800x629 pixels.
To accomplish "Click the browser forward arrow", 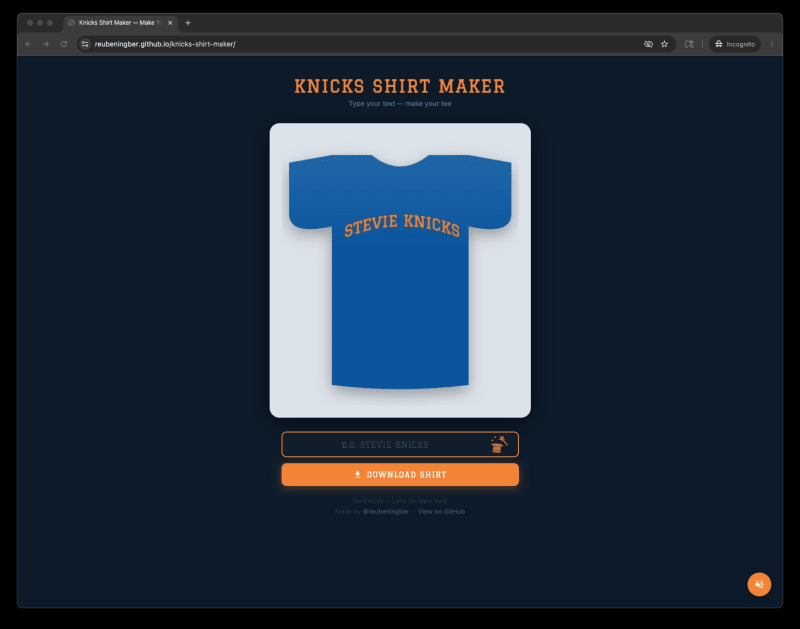I will pos(46,44).
